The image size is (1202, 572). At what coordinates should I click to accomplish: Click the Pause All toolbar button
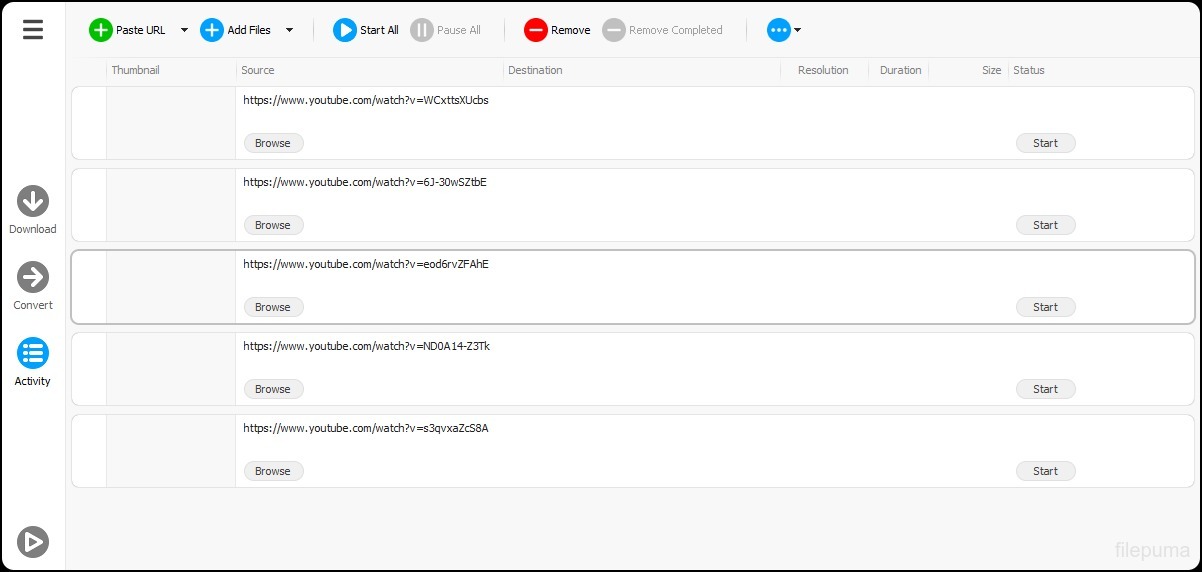click(x=446, y=30)
